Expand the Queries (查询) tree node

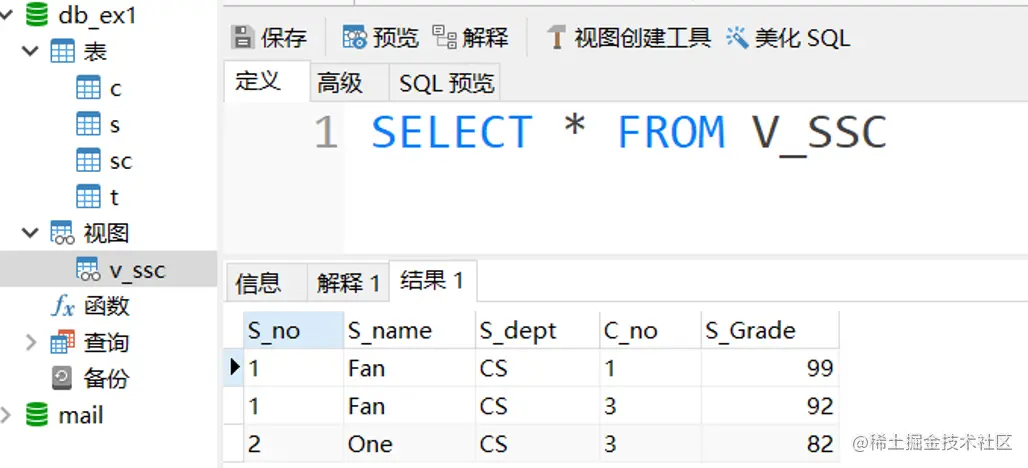(x=31, y=343)
